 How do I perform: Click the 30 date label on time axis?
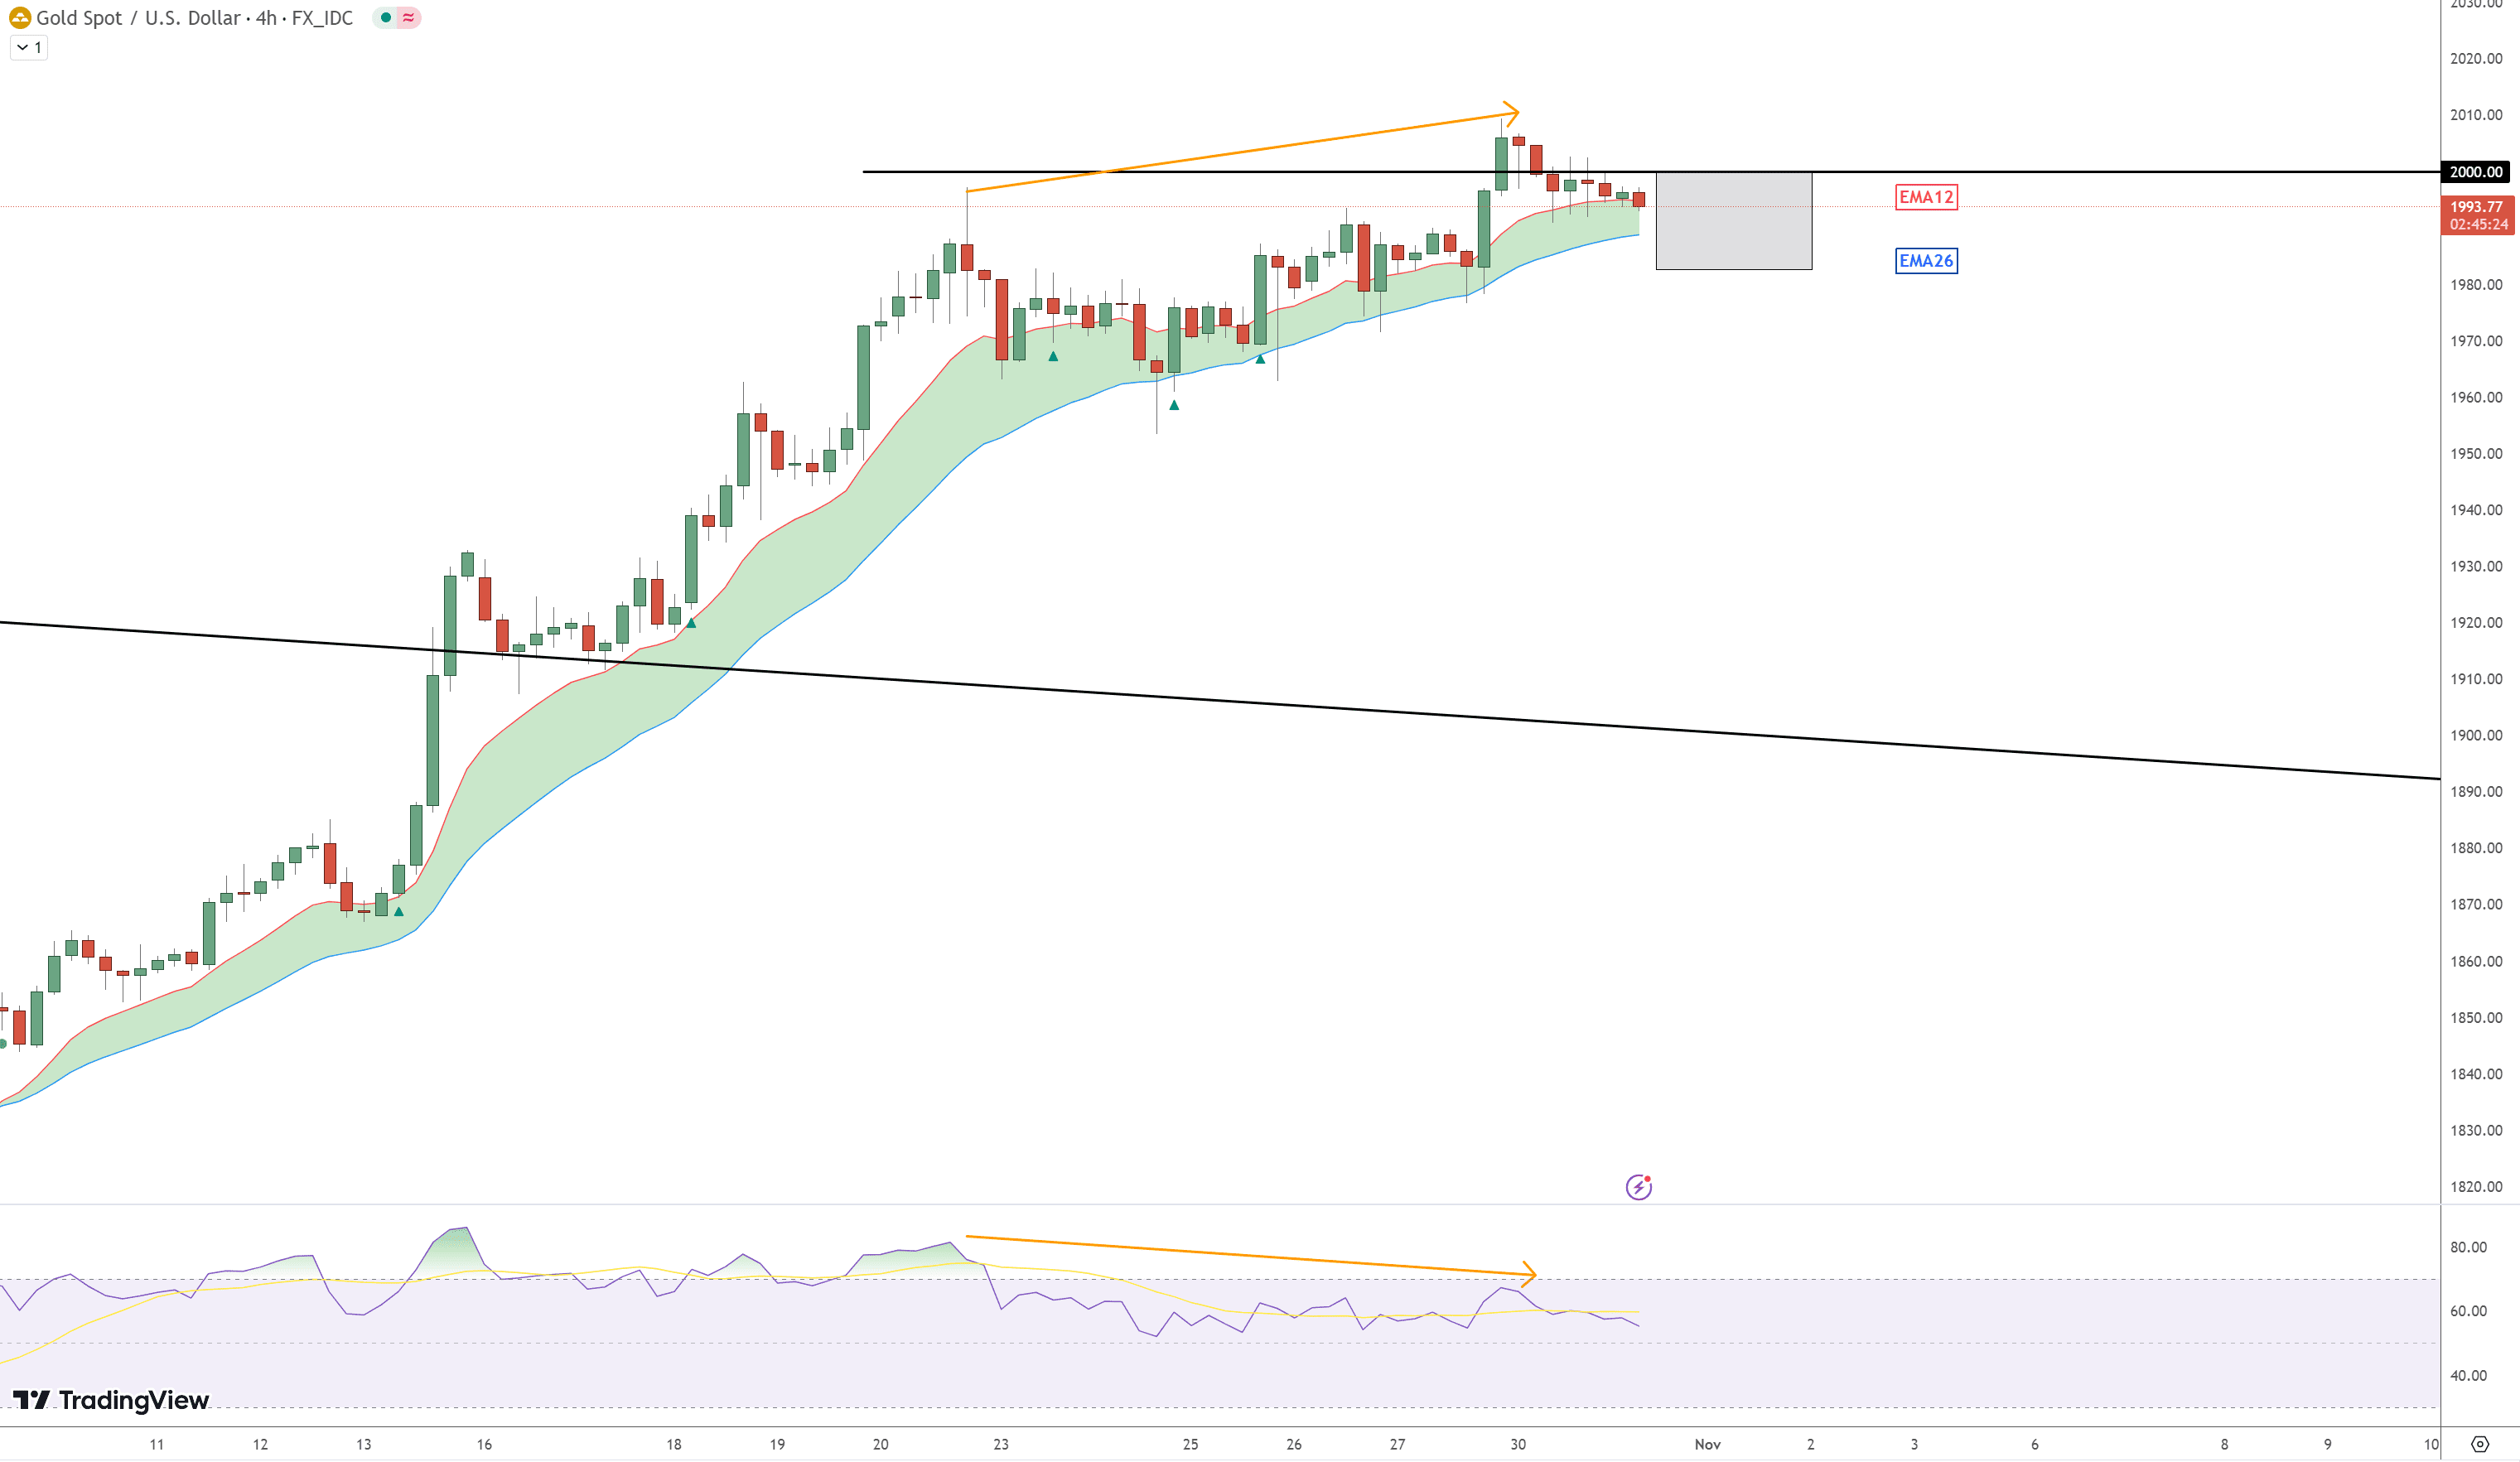click(1517, 1444)
